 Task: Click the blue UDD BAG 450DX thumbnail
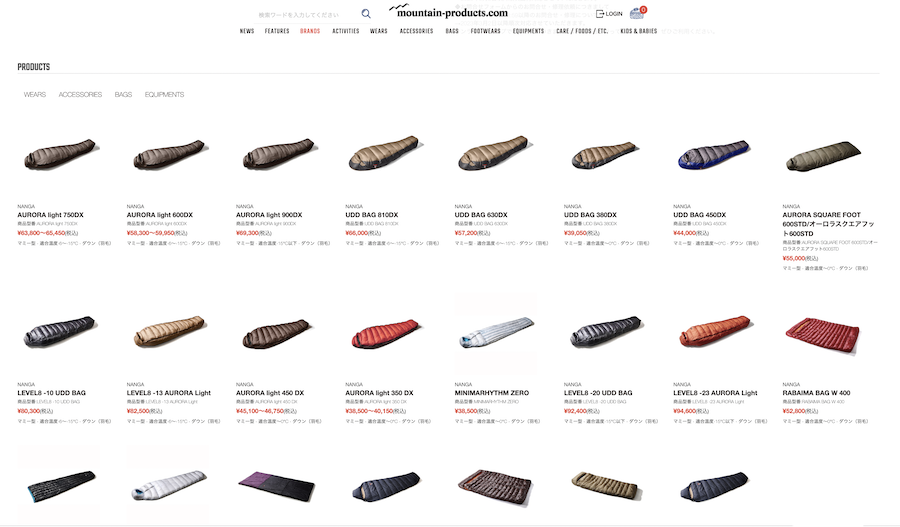(x=713, y=155)
